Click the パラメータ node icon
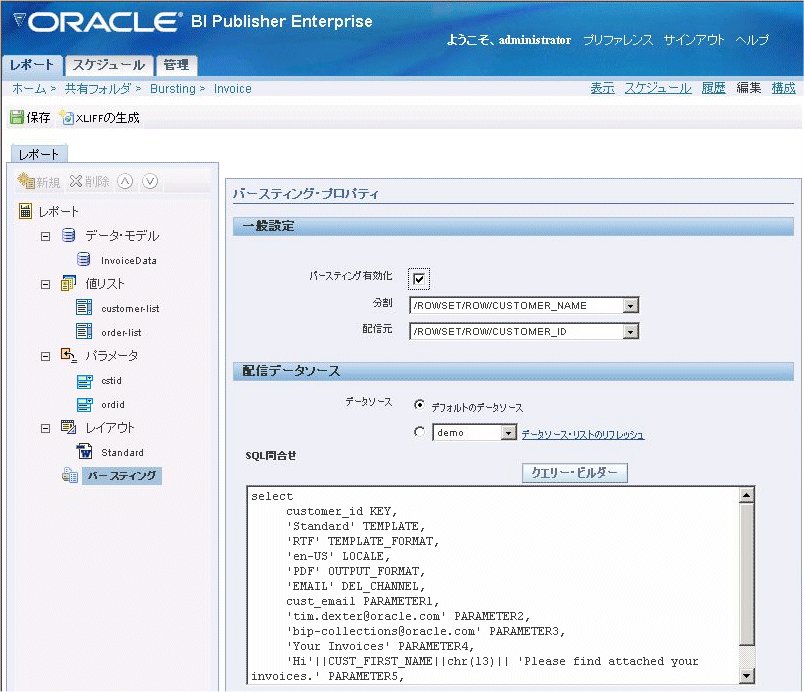This screenshot has height=692, width=804. click(68, 355)
